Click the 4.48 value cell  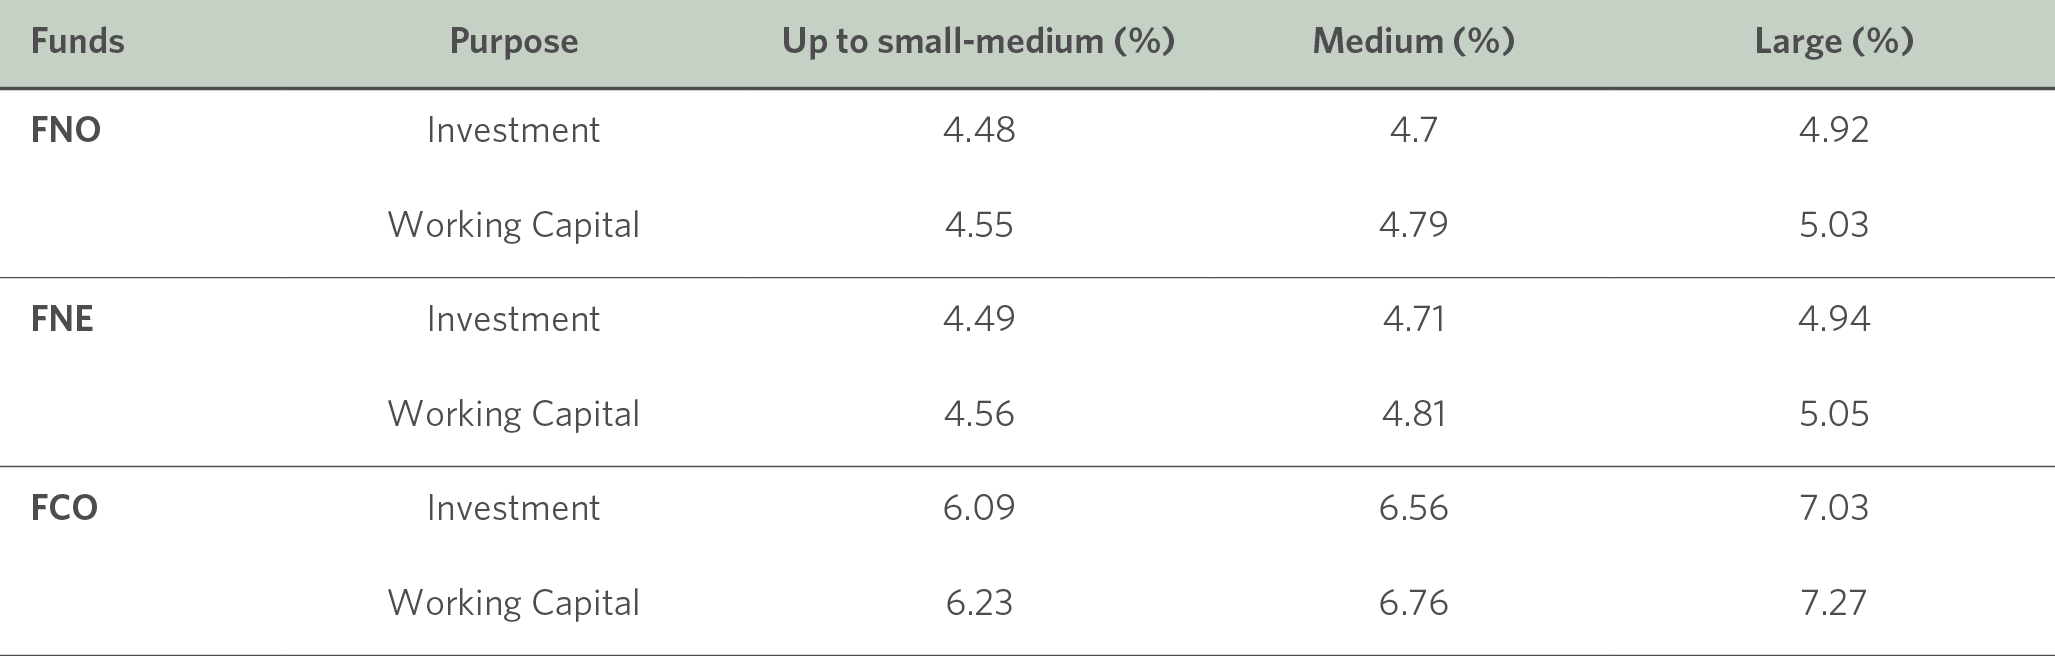(x=978, y=130)
